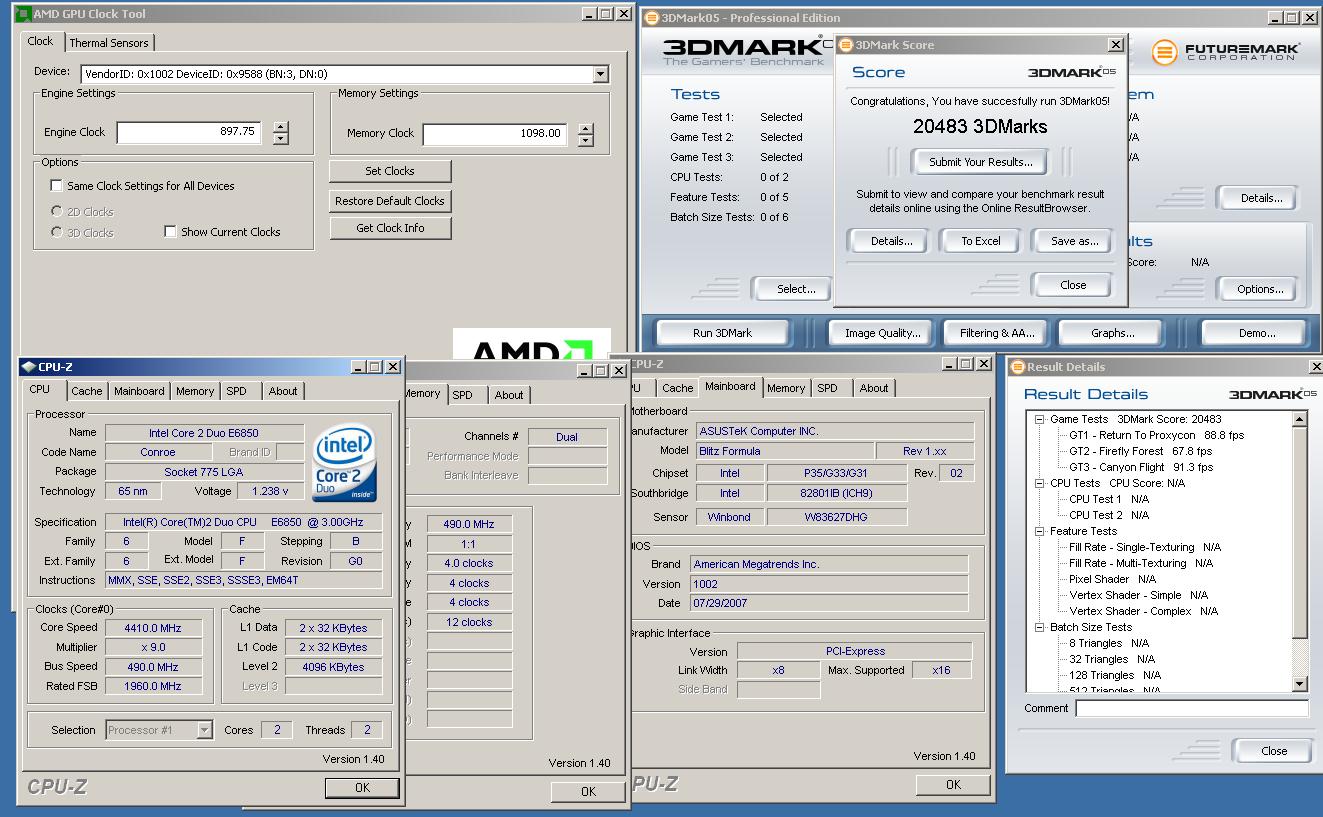The image size is (1323, 817).
Task: Select GT3 - Canyon Flight result
Action: pos(1141,467)
